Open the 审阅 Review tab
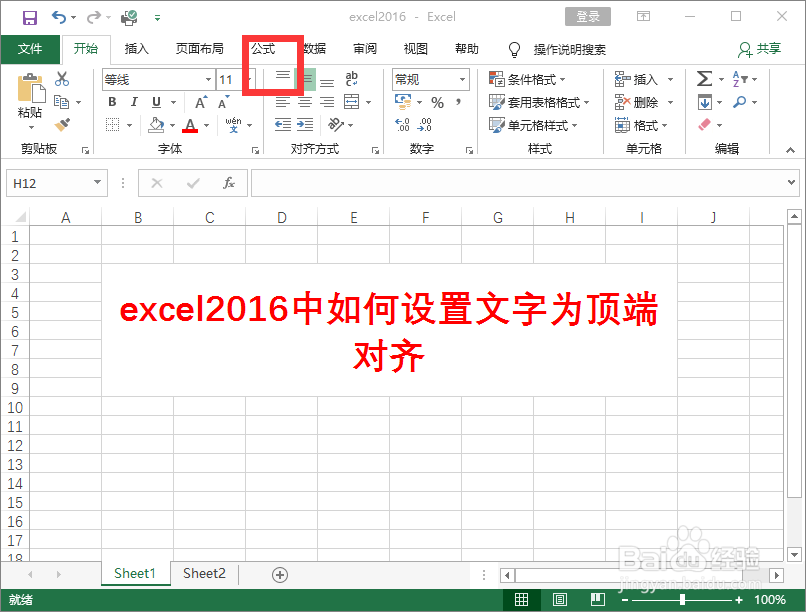806x612 pixels. tap(365, 49)
